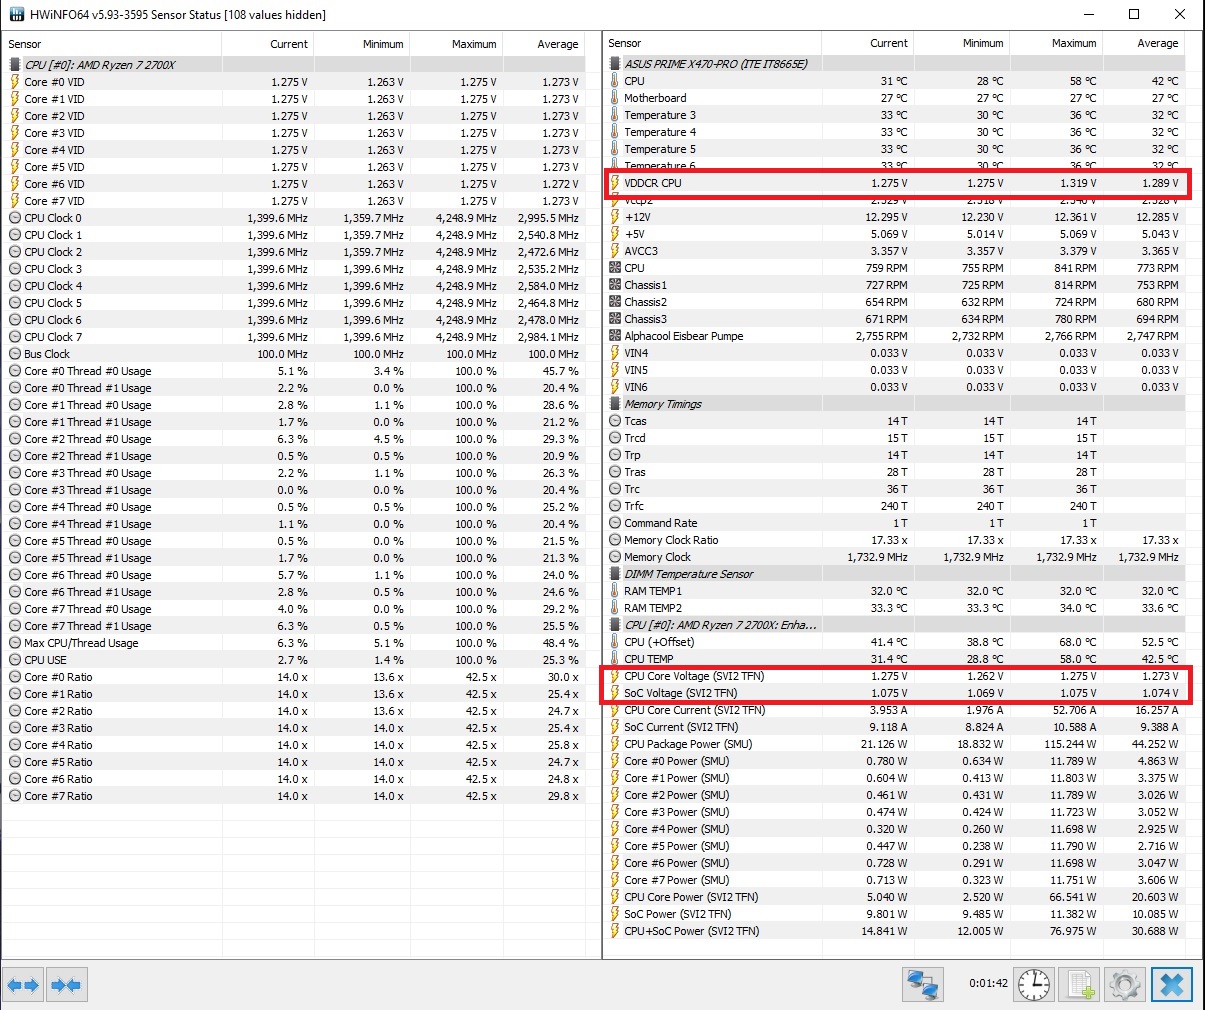Select the DIMM Temperature Sensor group header
This screenshot has width=1205, height=1010.
895,574
